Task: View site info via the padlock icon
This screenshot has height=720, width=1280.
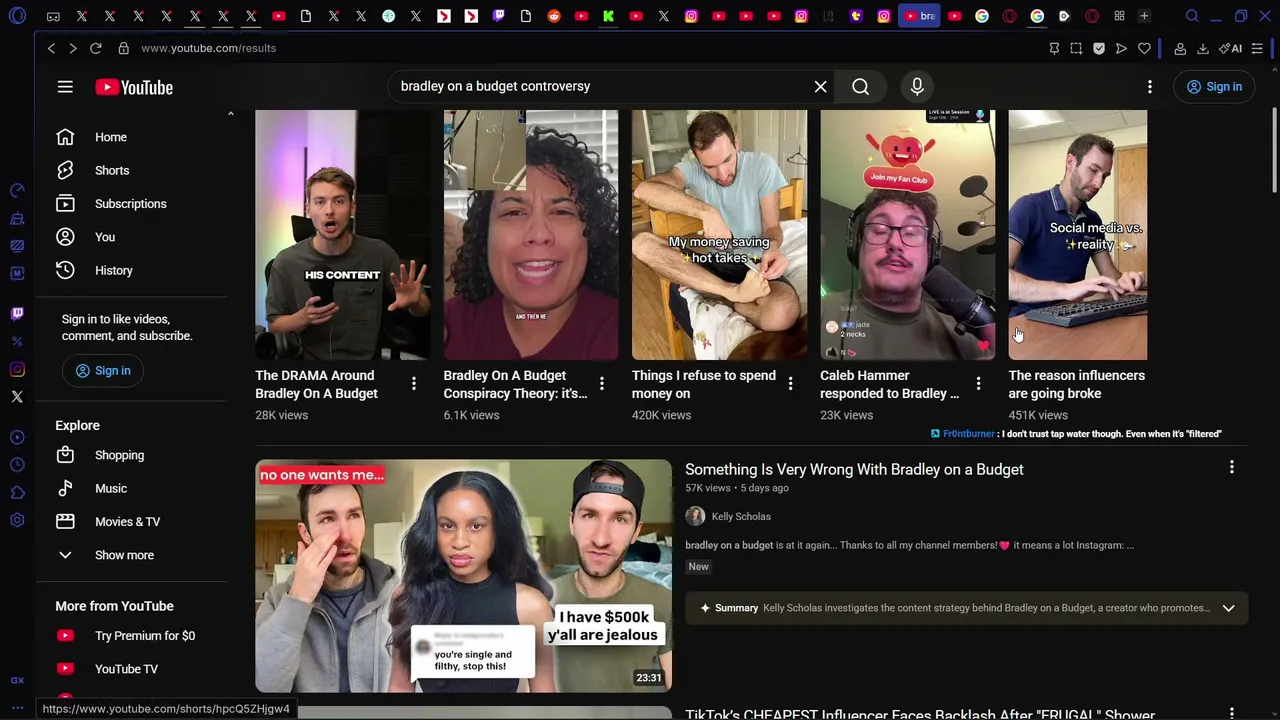Action: pos(124,48)
